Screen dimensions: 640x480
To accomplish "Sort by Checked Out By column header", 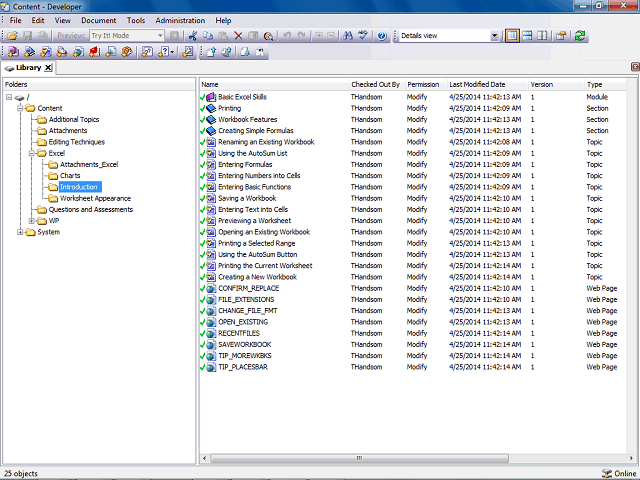I will coord(378,84).
